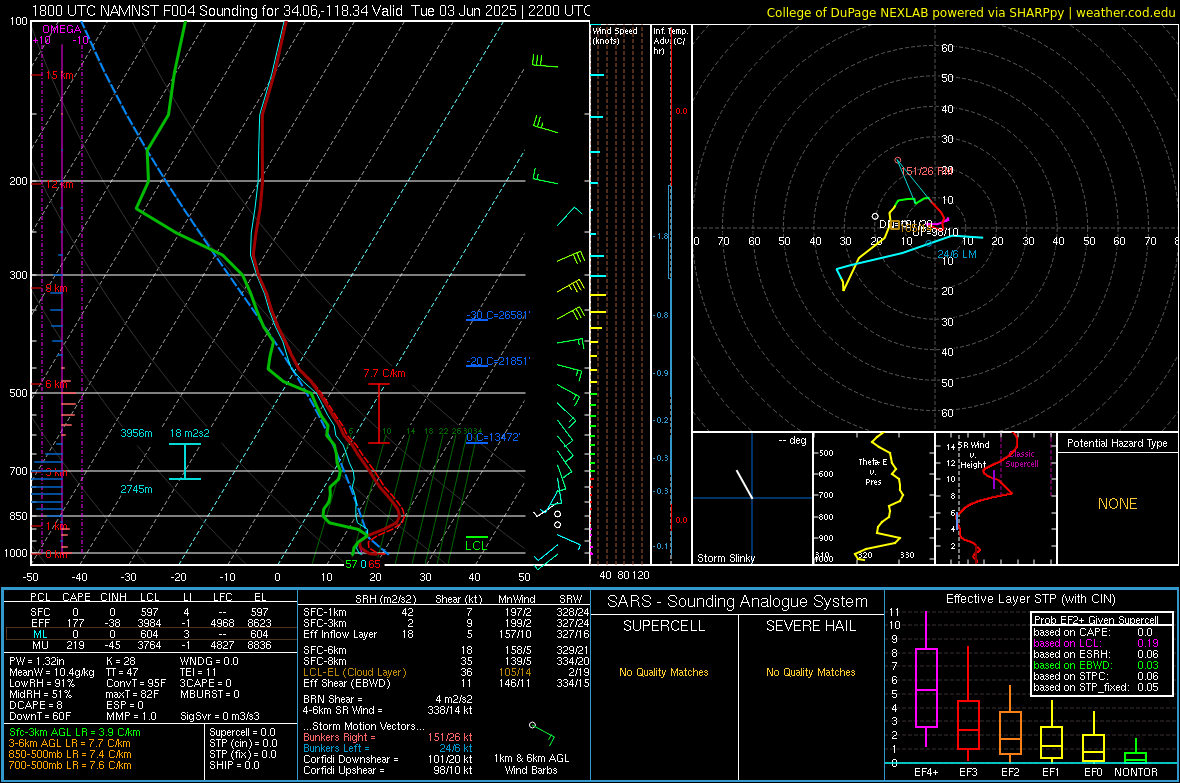Viewport: 1180px width, 783px height.
Task: Click the green LCL marker label
Action: [x=476, y=545]
